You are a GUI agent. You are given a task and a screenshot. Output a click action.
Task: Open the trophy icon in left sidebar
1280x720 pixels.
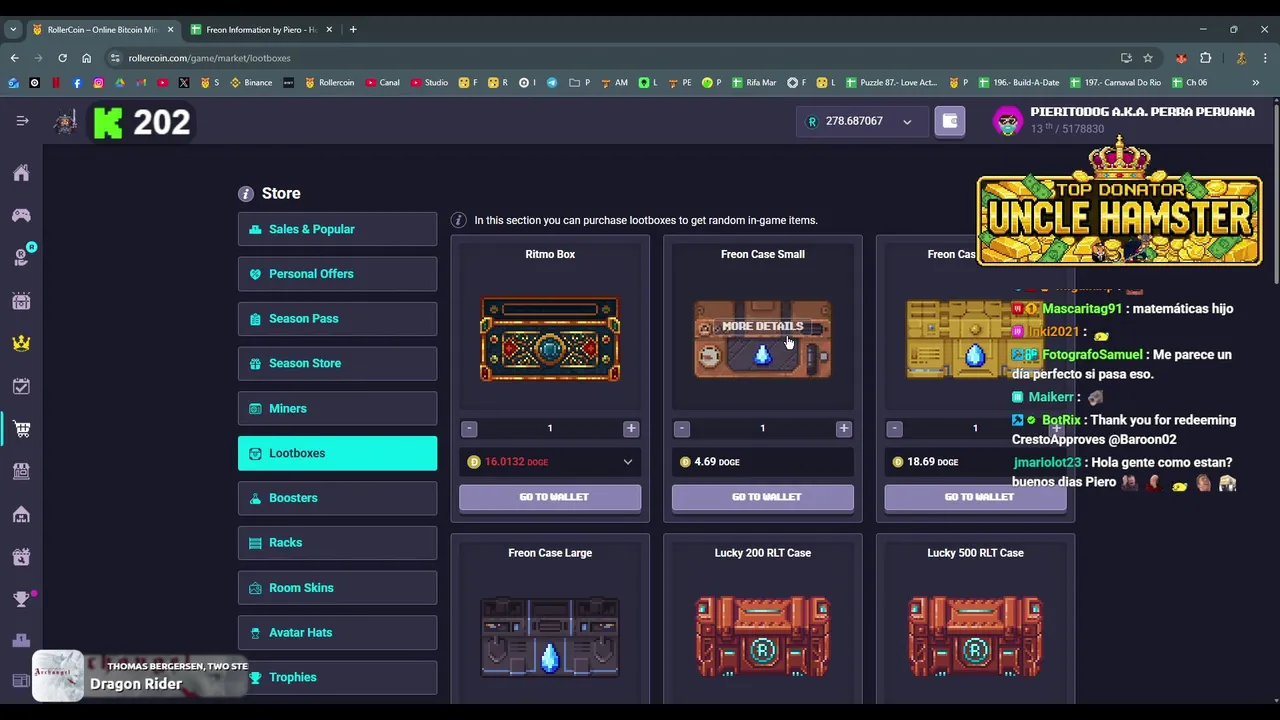(21, 599)
